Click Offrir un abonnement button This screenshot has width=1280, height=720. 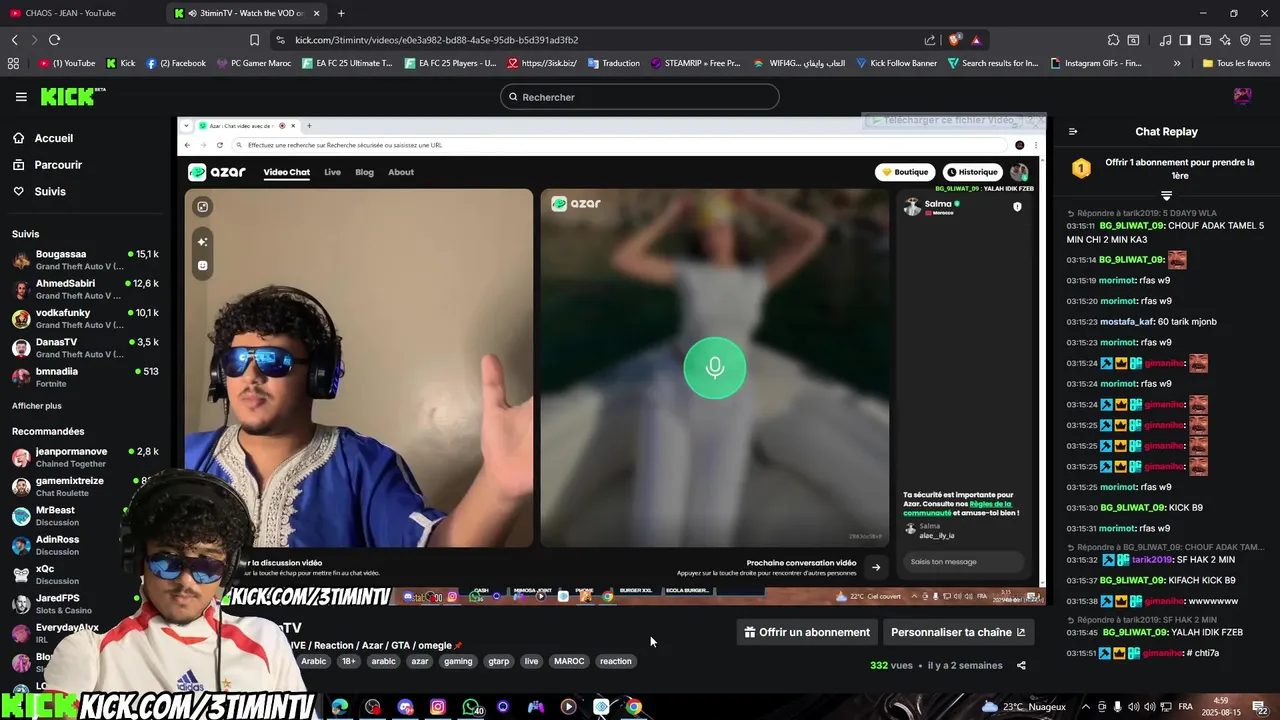pyautogui.click(x=807, y=632)
